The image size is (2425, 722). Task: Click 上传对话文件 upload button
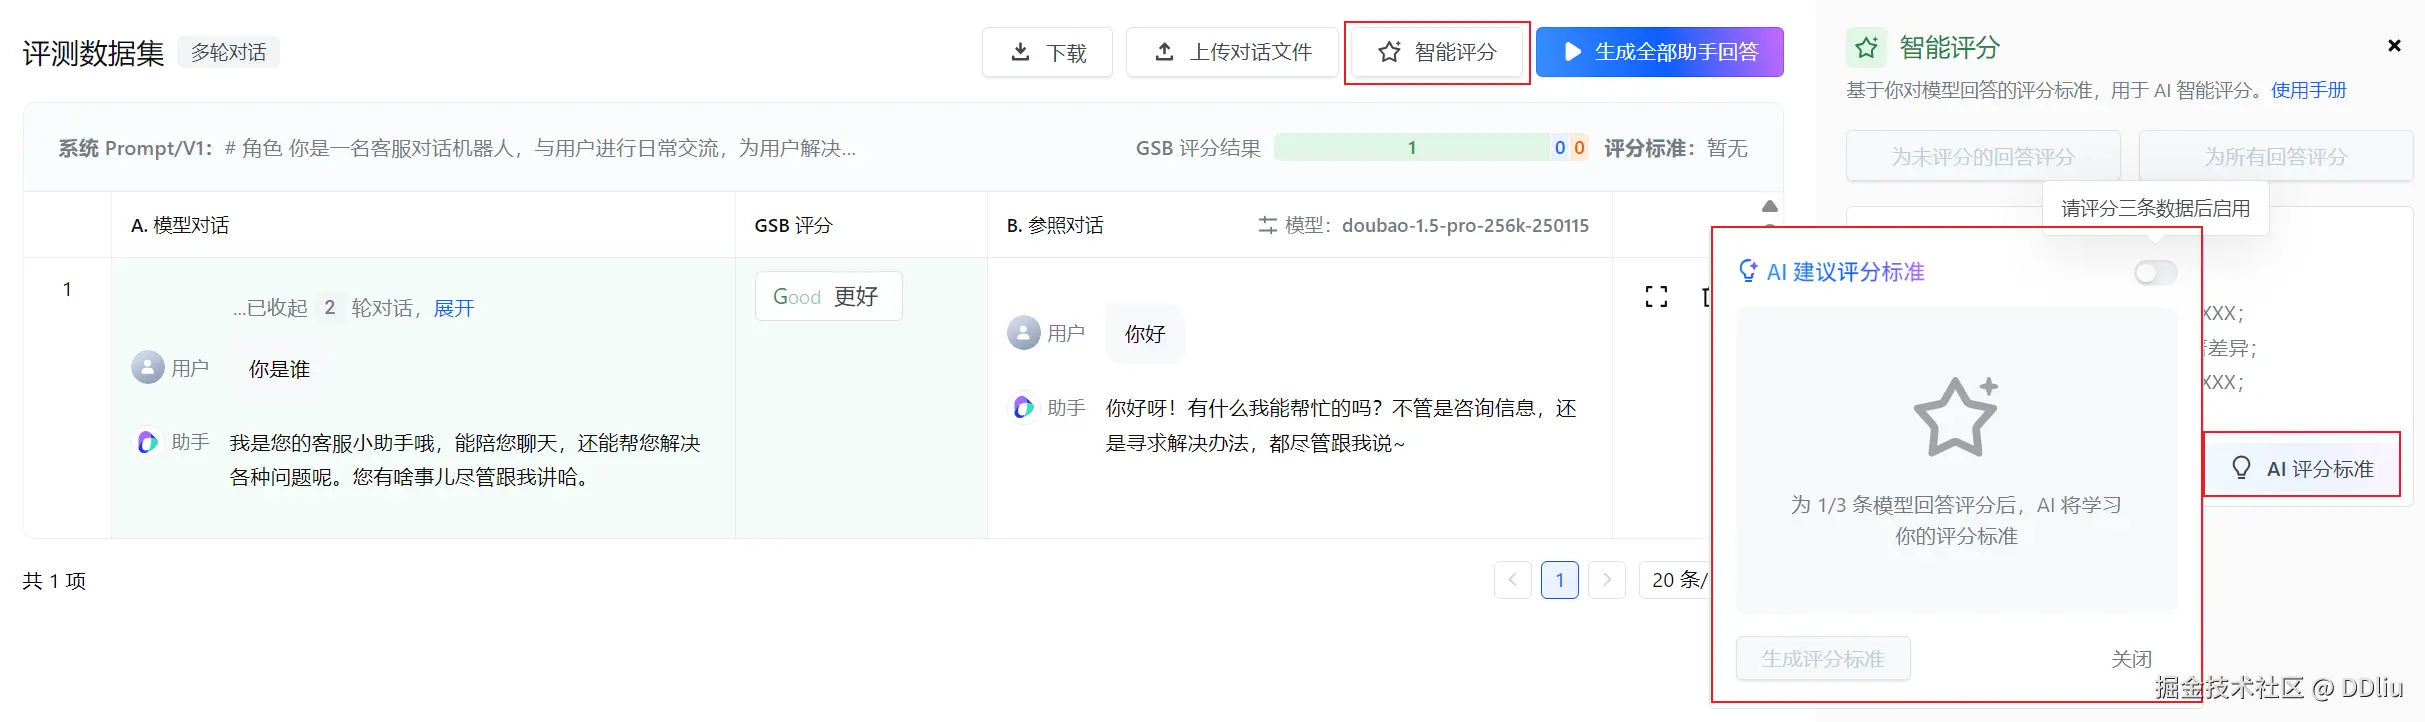click(1232, 52)
